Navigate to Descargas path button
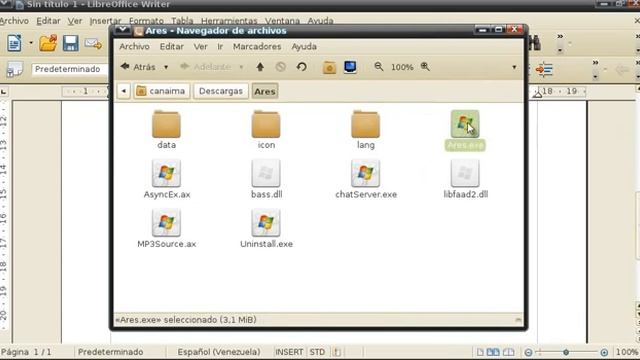 [221, 91]
